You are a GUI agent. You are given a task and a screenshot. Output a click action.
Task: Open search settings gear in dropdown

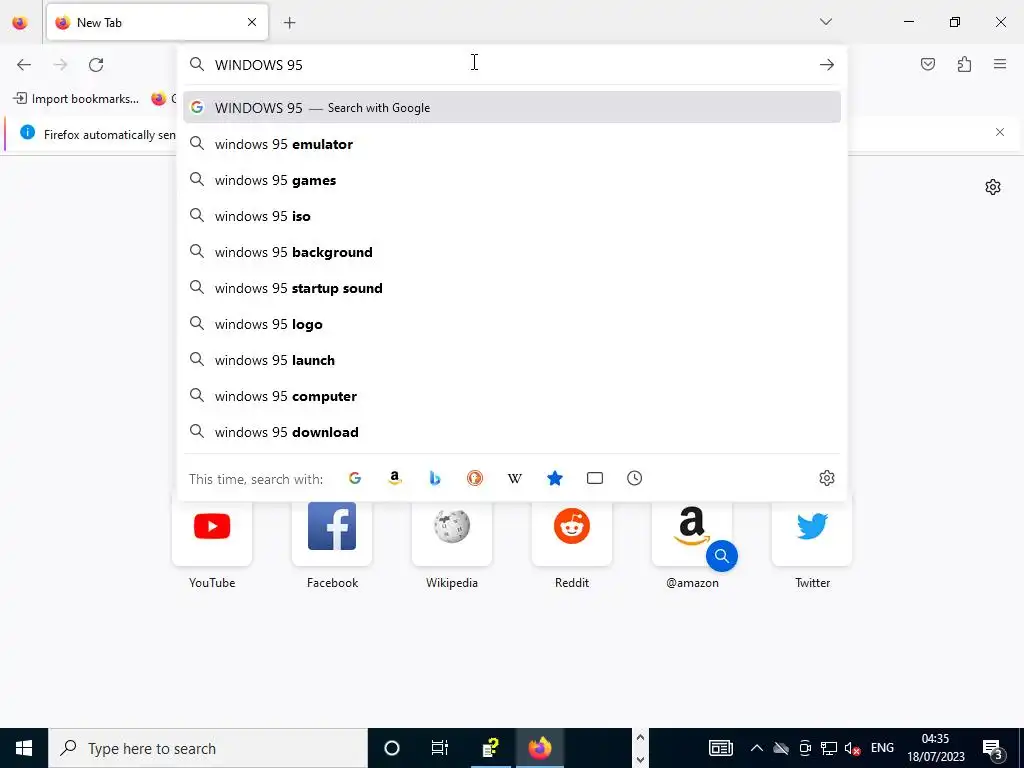[x=827, y=478]
